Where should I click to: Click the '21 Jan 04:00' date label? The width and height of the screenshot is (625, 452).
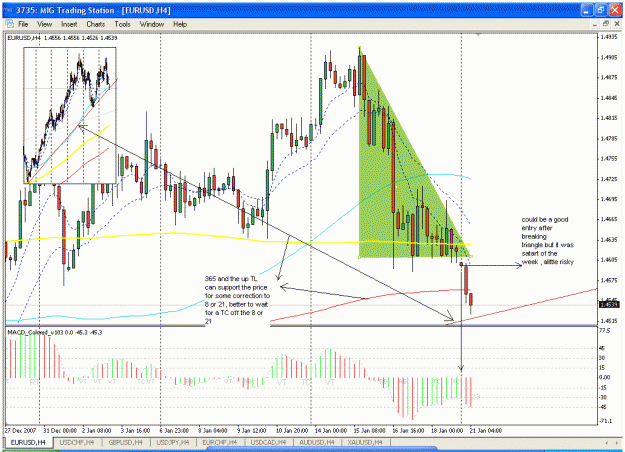coord(485,430)
